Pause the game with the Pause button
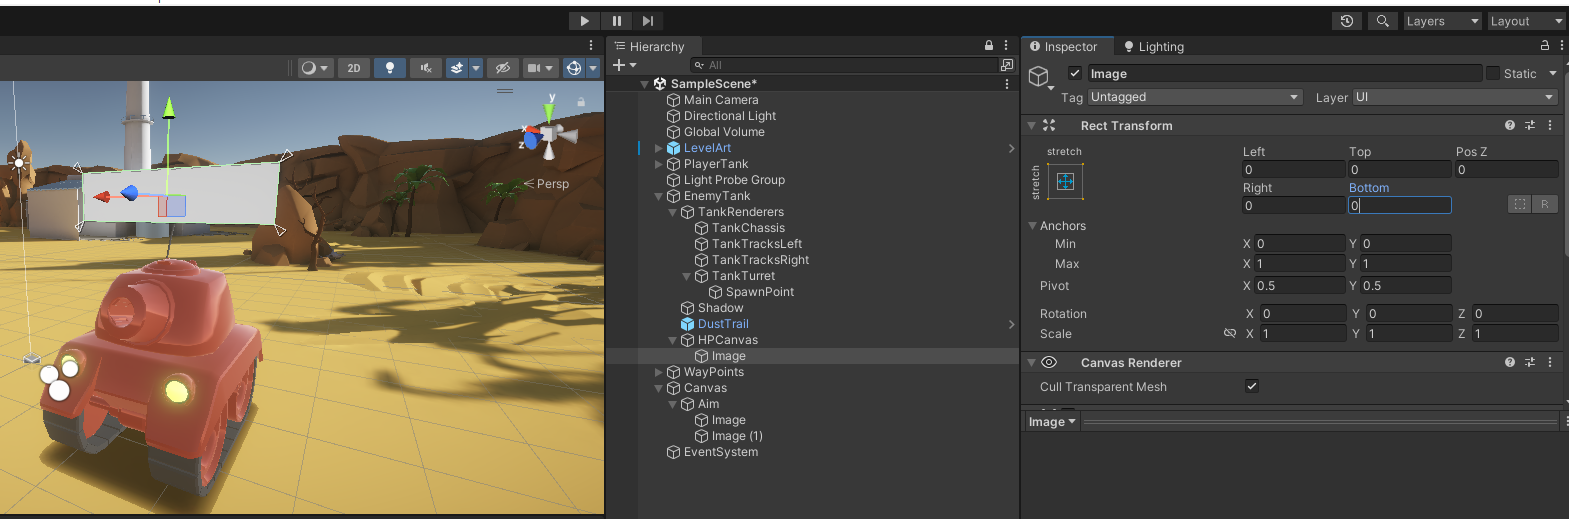 [617, 21]
